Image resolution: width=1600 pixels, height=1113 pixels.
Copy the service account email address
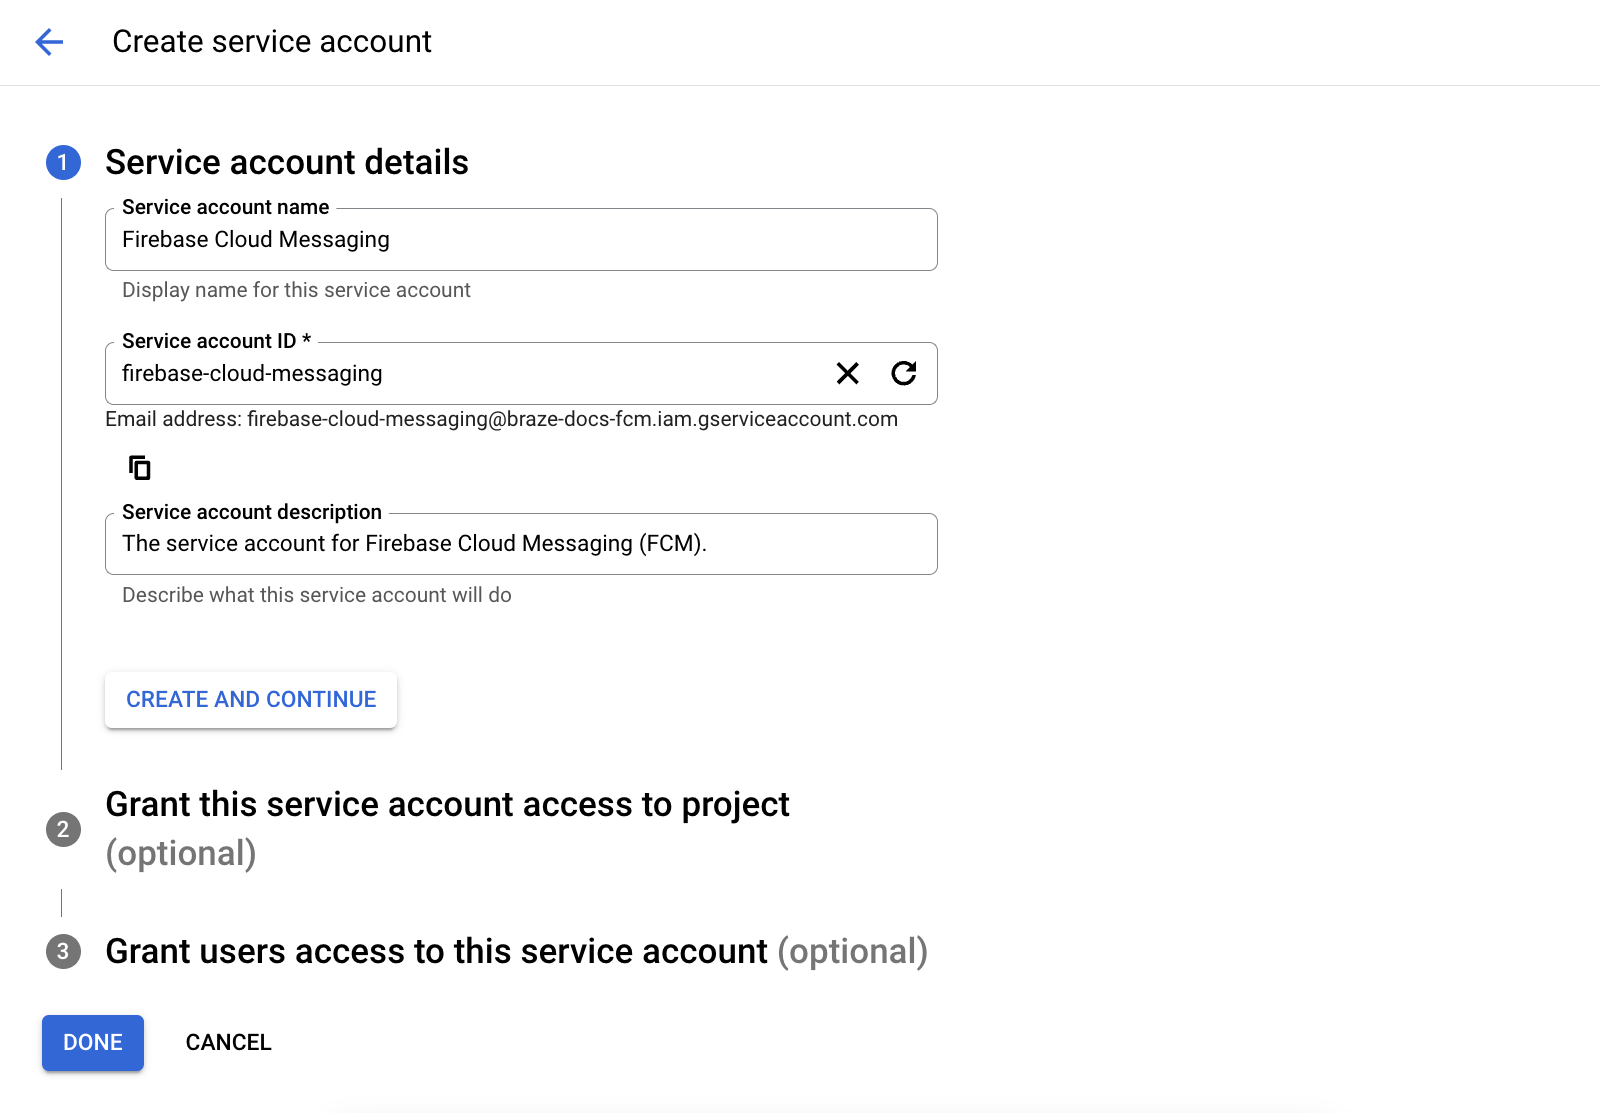[140, 467]
